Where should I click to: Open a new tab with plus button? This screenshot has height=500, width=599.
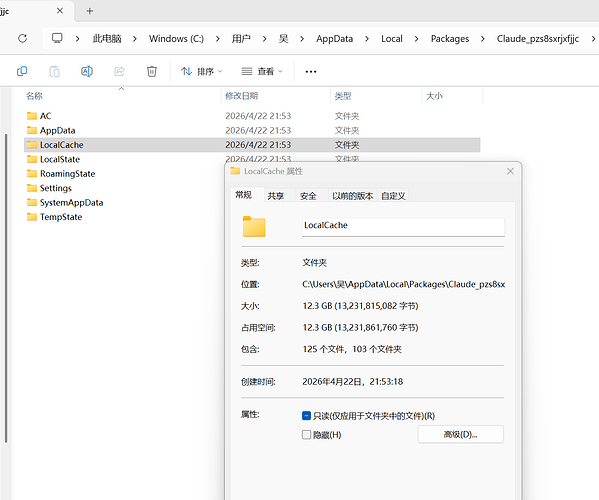point(90,11)
